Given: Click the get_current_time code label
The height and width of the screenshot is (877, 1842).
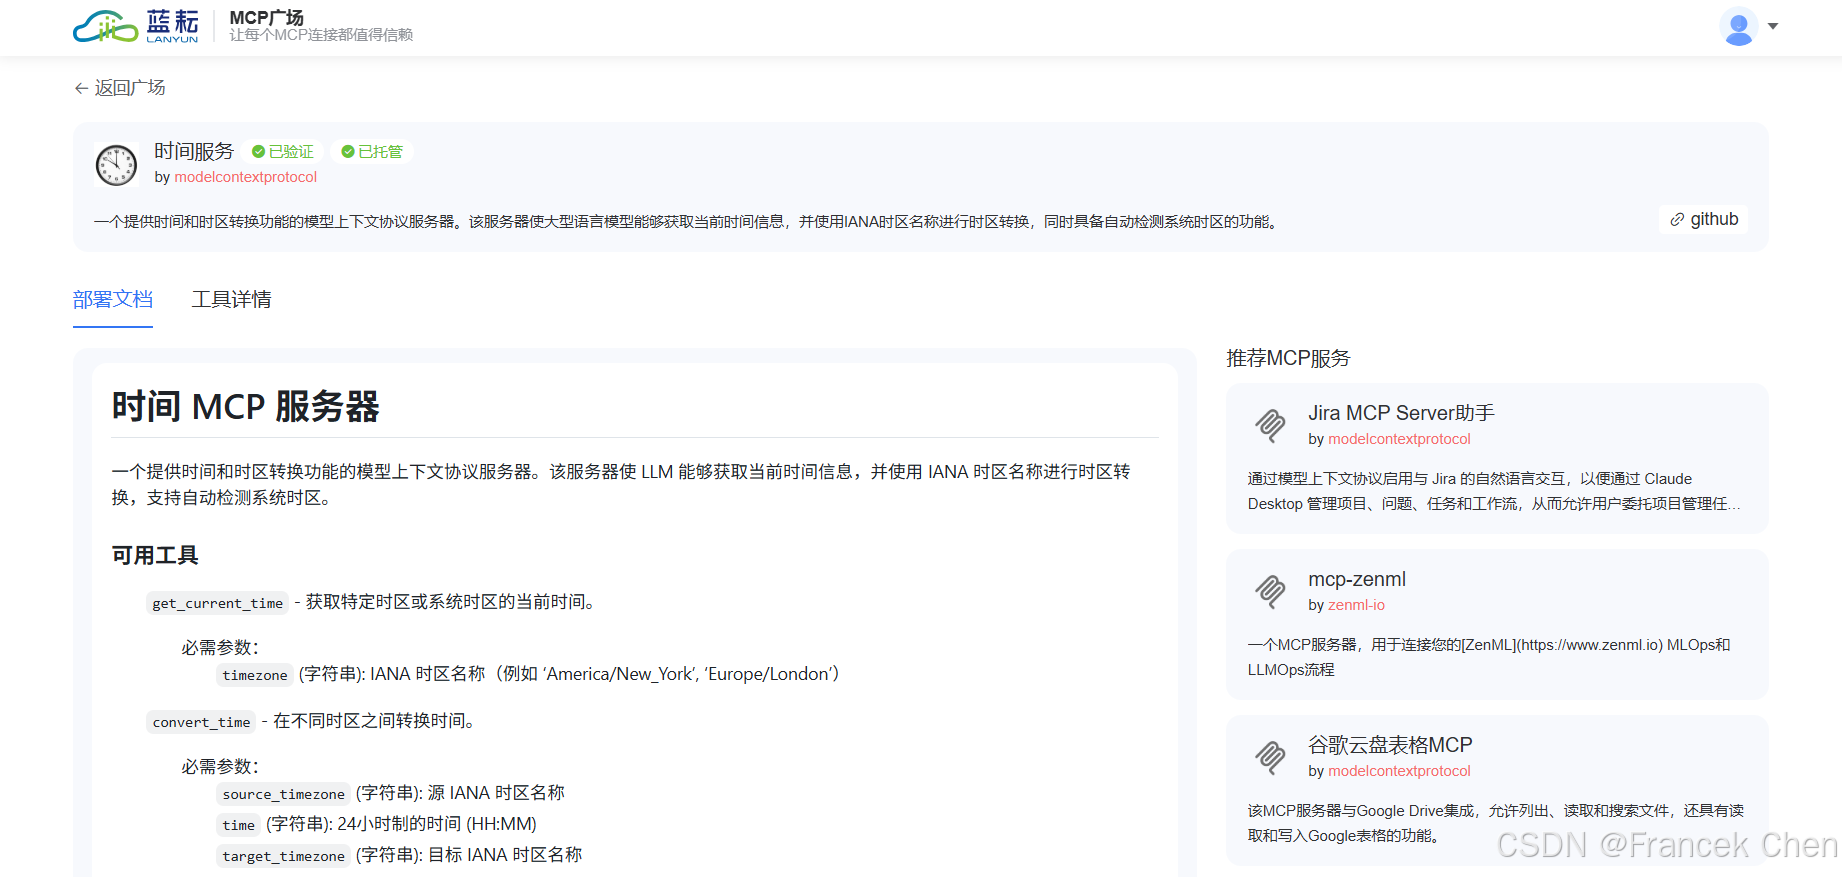Looking at the screenshot, I should coord(218,603).
